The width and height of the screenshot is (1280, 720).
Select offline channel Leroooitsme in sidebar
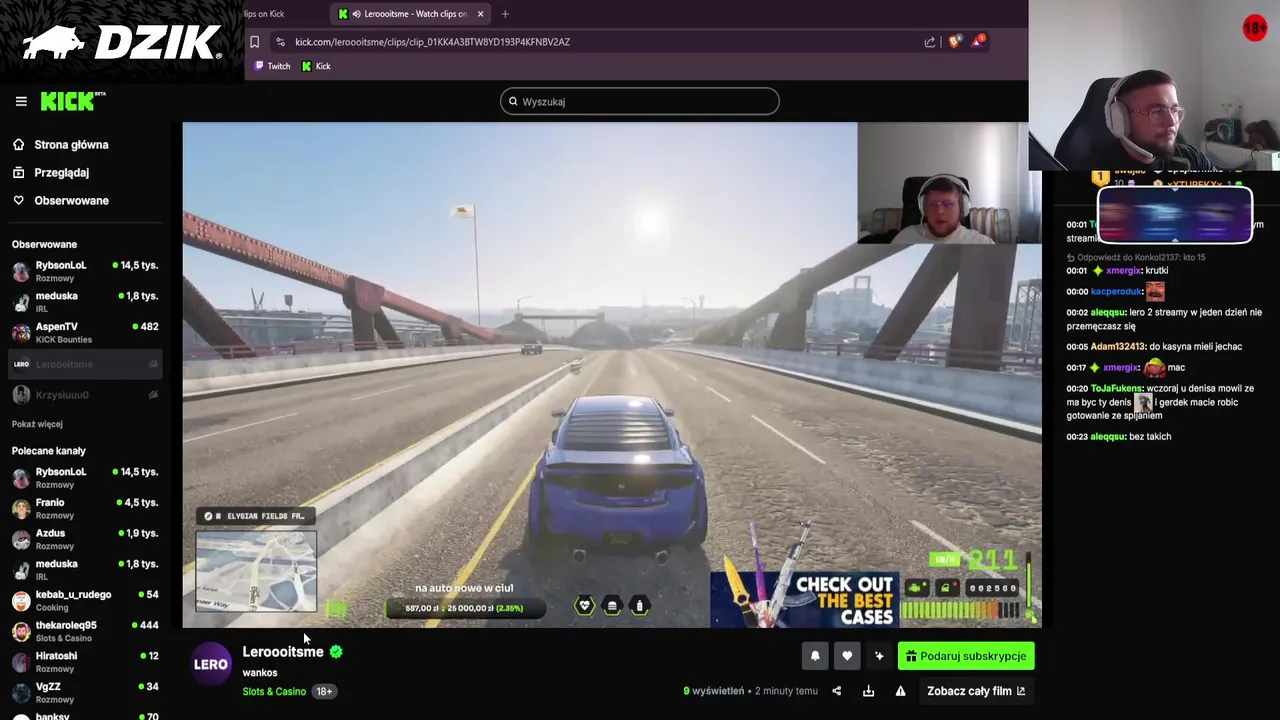click(x=85, y=364)
